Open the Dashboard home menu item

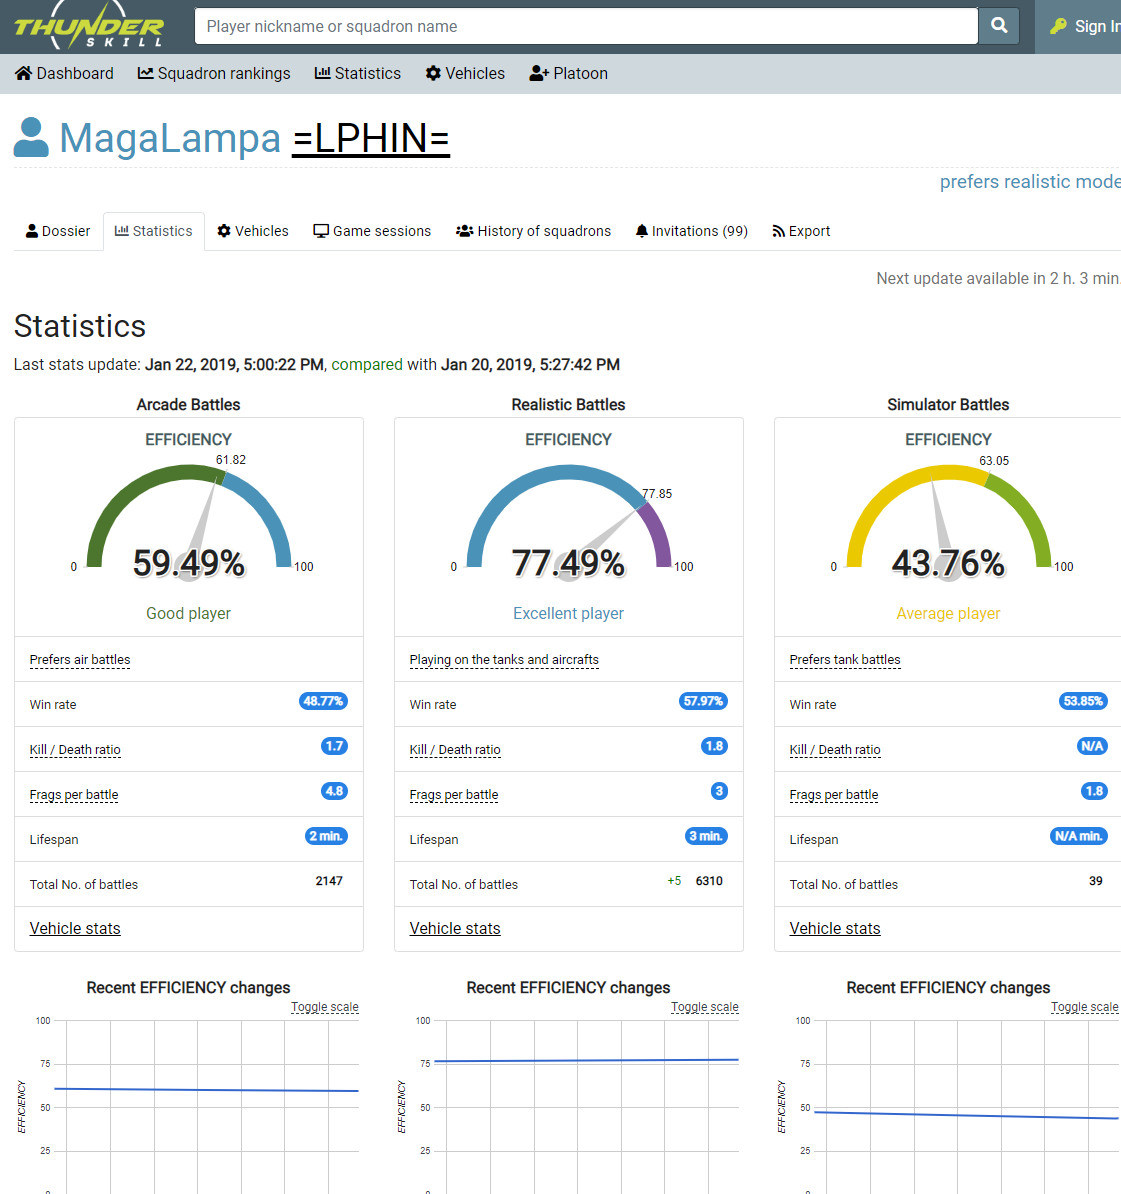click(x=65, y=73)
